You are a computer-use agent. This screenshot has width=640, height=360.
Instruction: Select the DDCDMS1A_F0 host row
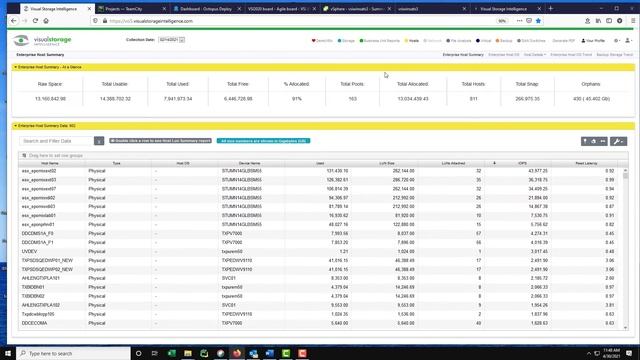[x=320, y=233]
